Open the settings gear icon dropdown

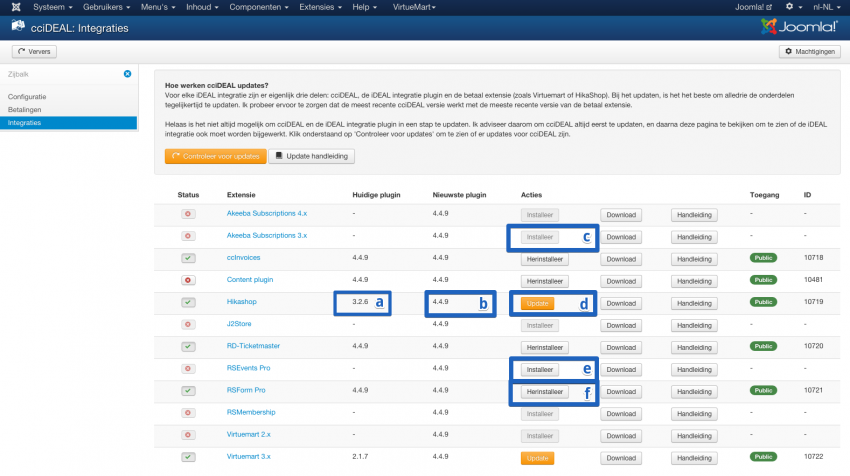point(793,7)
